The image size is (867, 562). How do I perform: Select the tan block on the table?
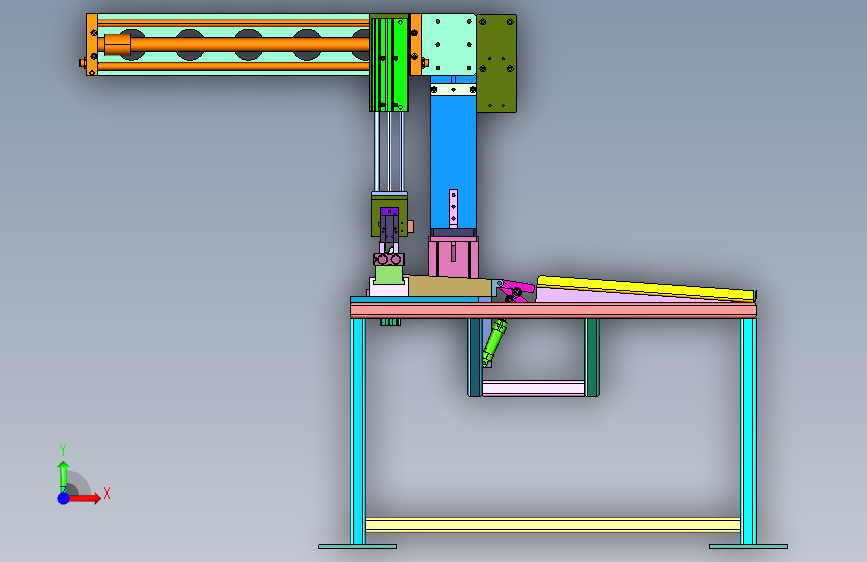click(x=449, y=287)
